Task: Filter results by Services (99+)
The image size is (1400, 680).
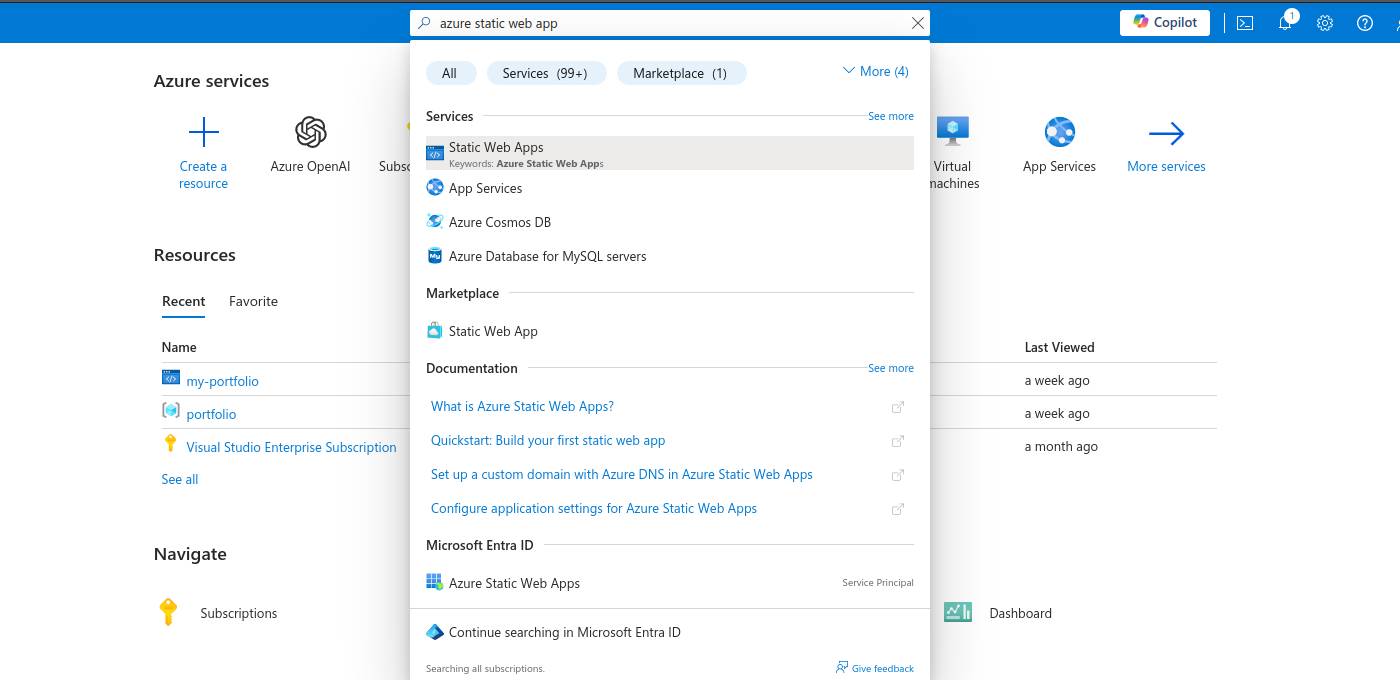Action: (545, 73)
